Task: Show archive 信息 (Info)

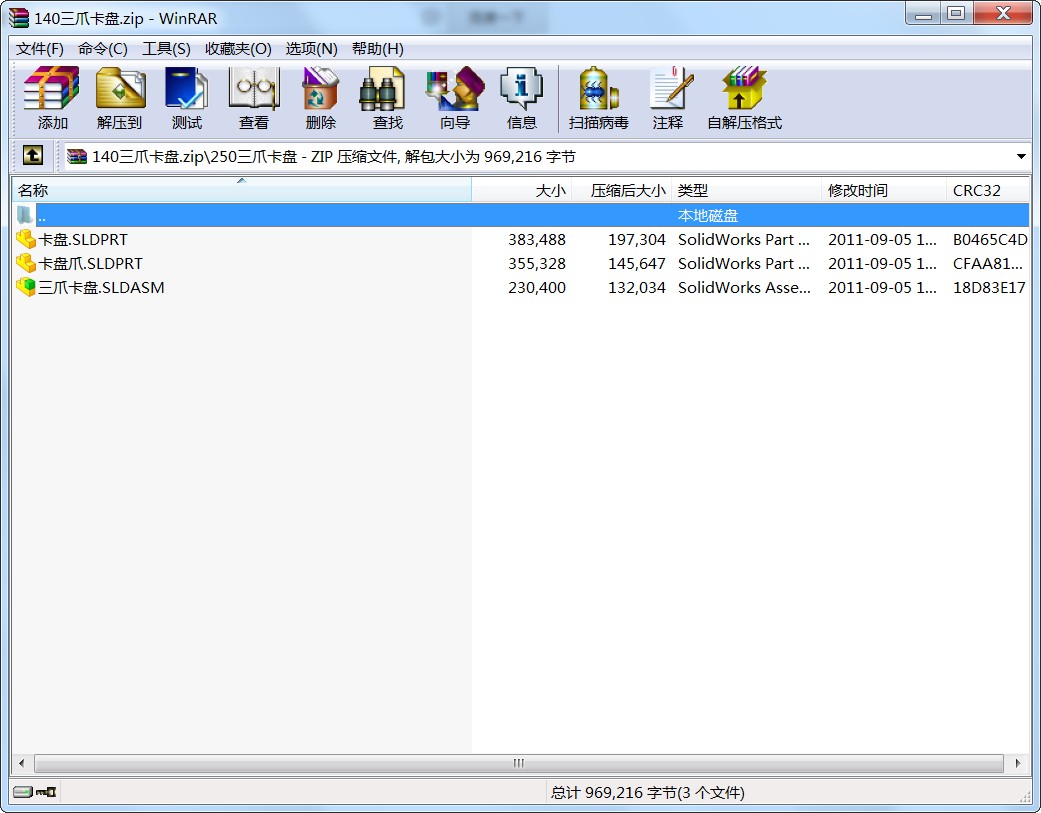Action: [x=521, y=98]
